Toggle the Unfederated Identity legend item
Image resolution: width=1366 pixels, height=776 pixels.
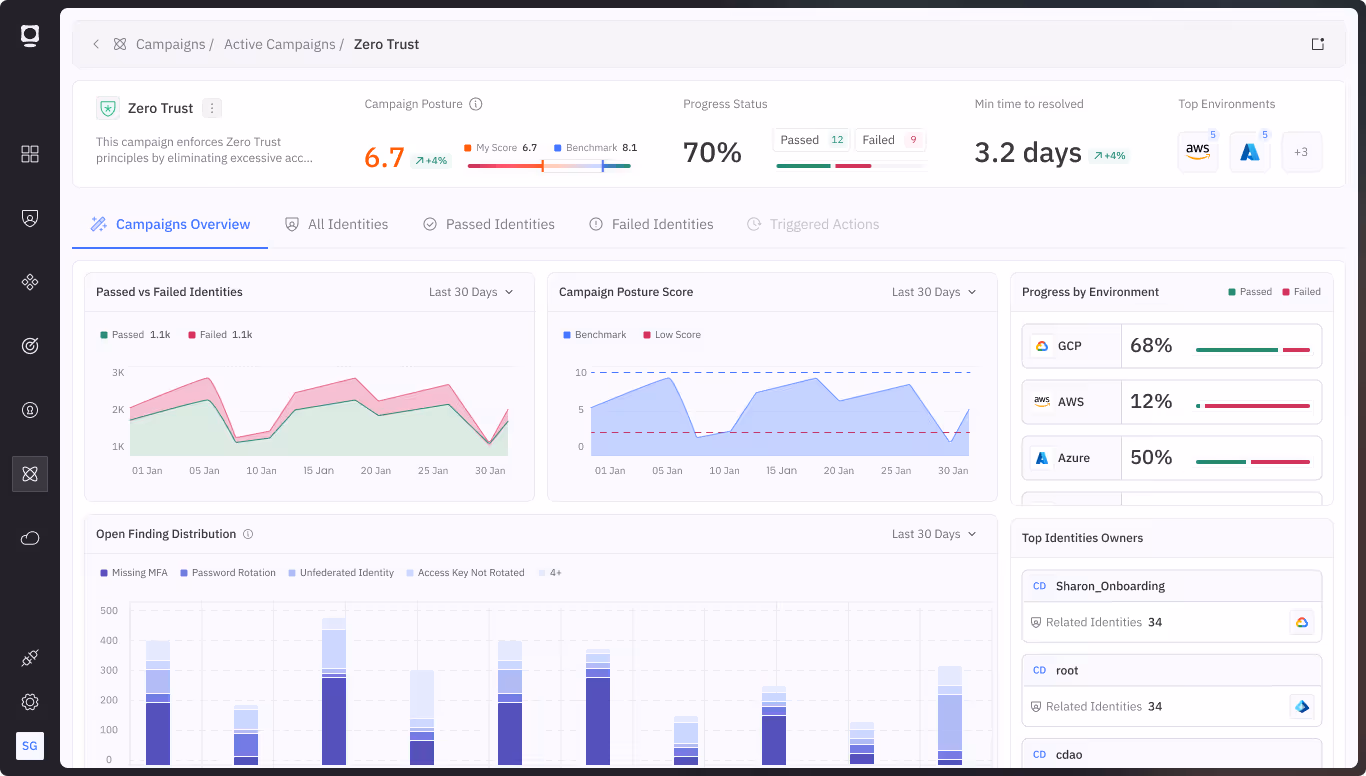click(x=341, y=573)
